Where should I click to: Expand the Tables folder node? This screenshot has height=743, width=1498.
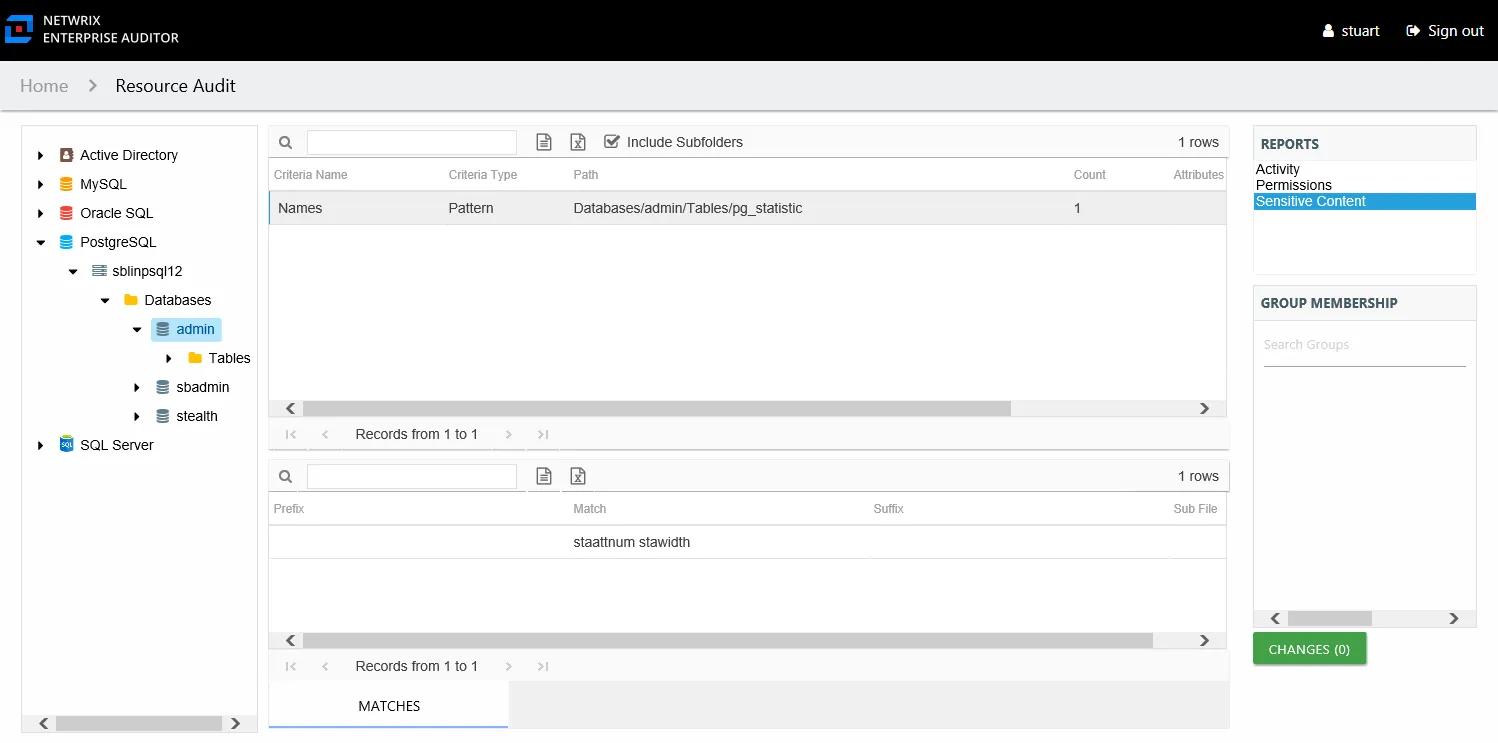[169, 358]
